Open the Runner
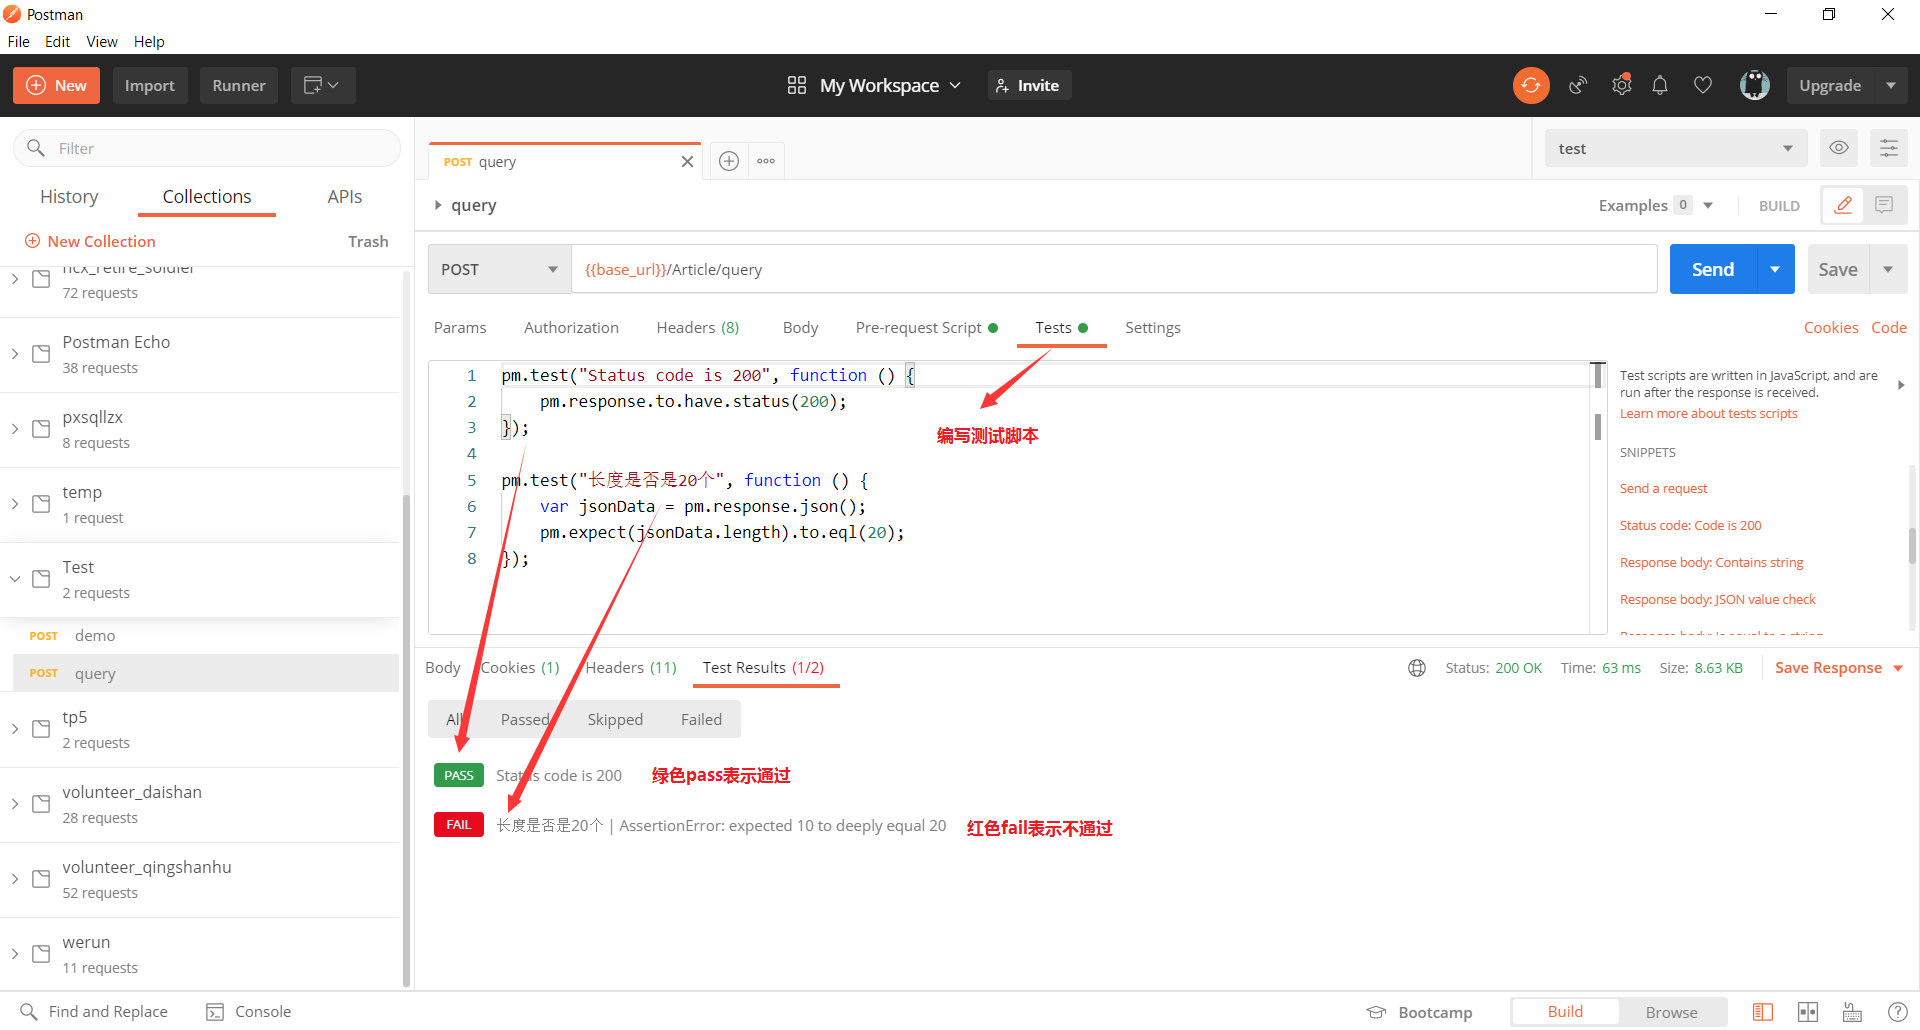This screenshot has width=1920, height=1030. (239, 86)
